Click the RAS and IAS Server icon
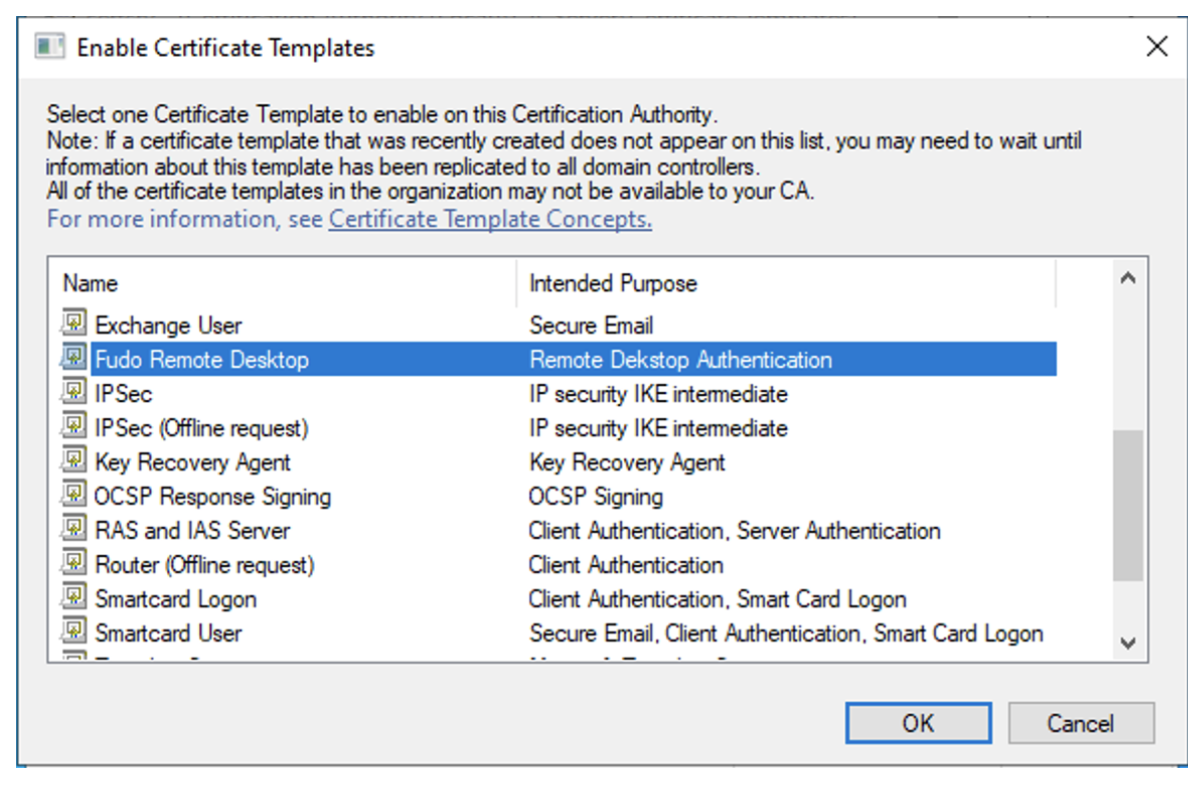This screenshot has height=791, width=1203. click(75, 529)
